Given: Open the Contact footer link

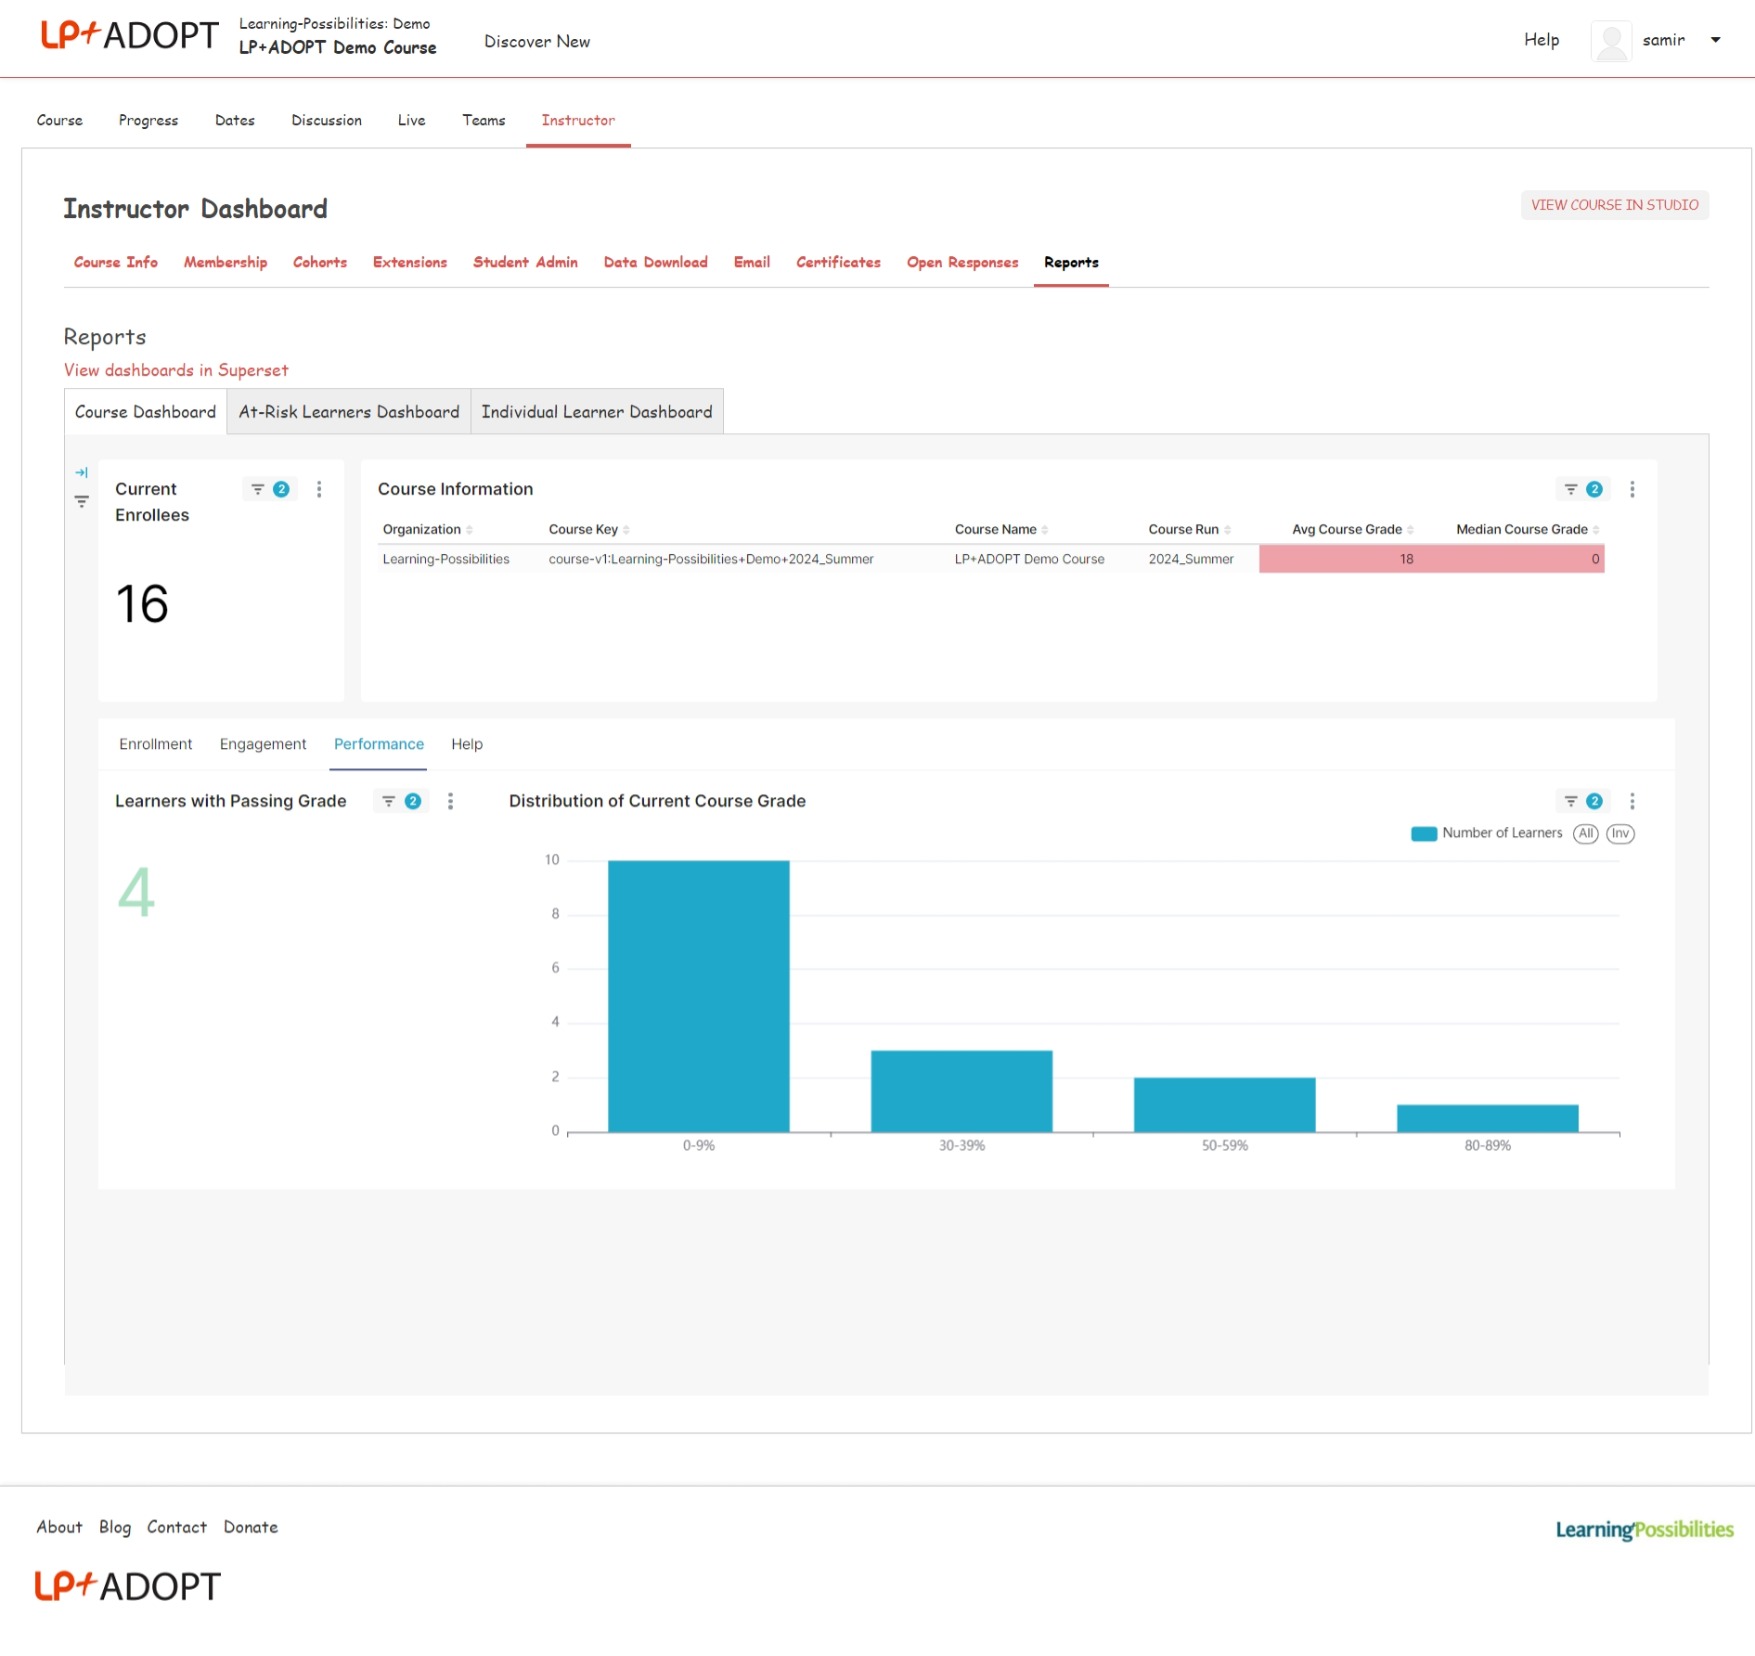Looking at the screenshot, I should tap(177, 1528).
